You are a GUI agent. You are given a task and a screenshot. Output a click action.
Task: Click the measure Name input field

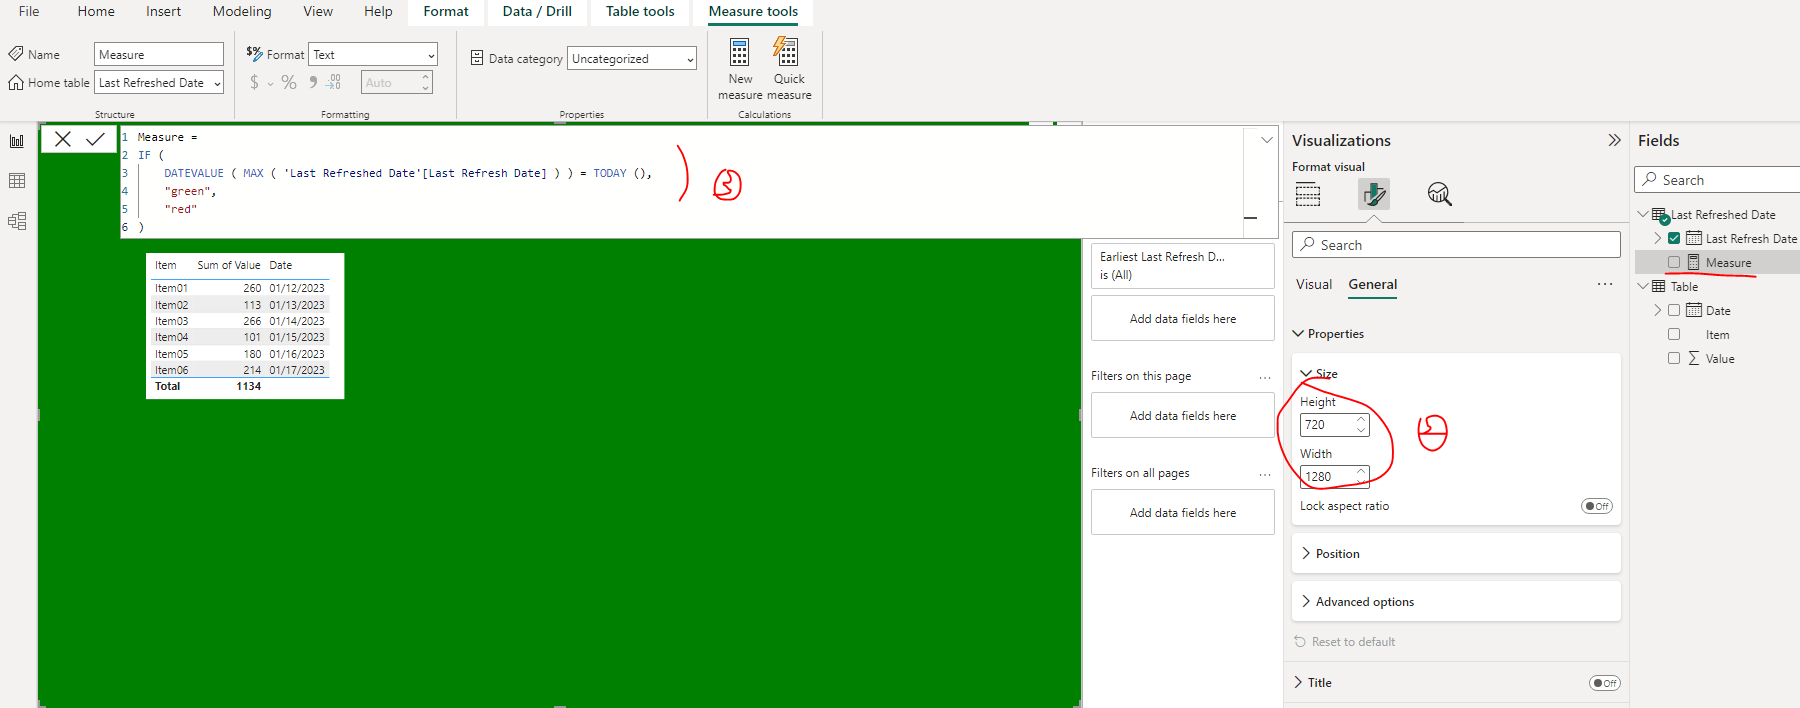[159, 54]
